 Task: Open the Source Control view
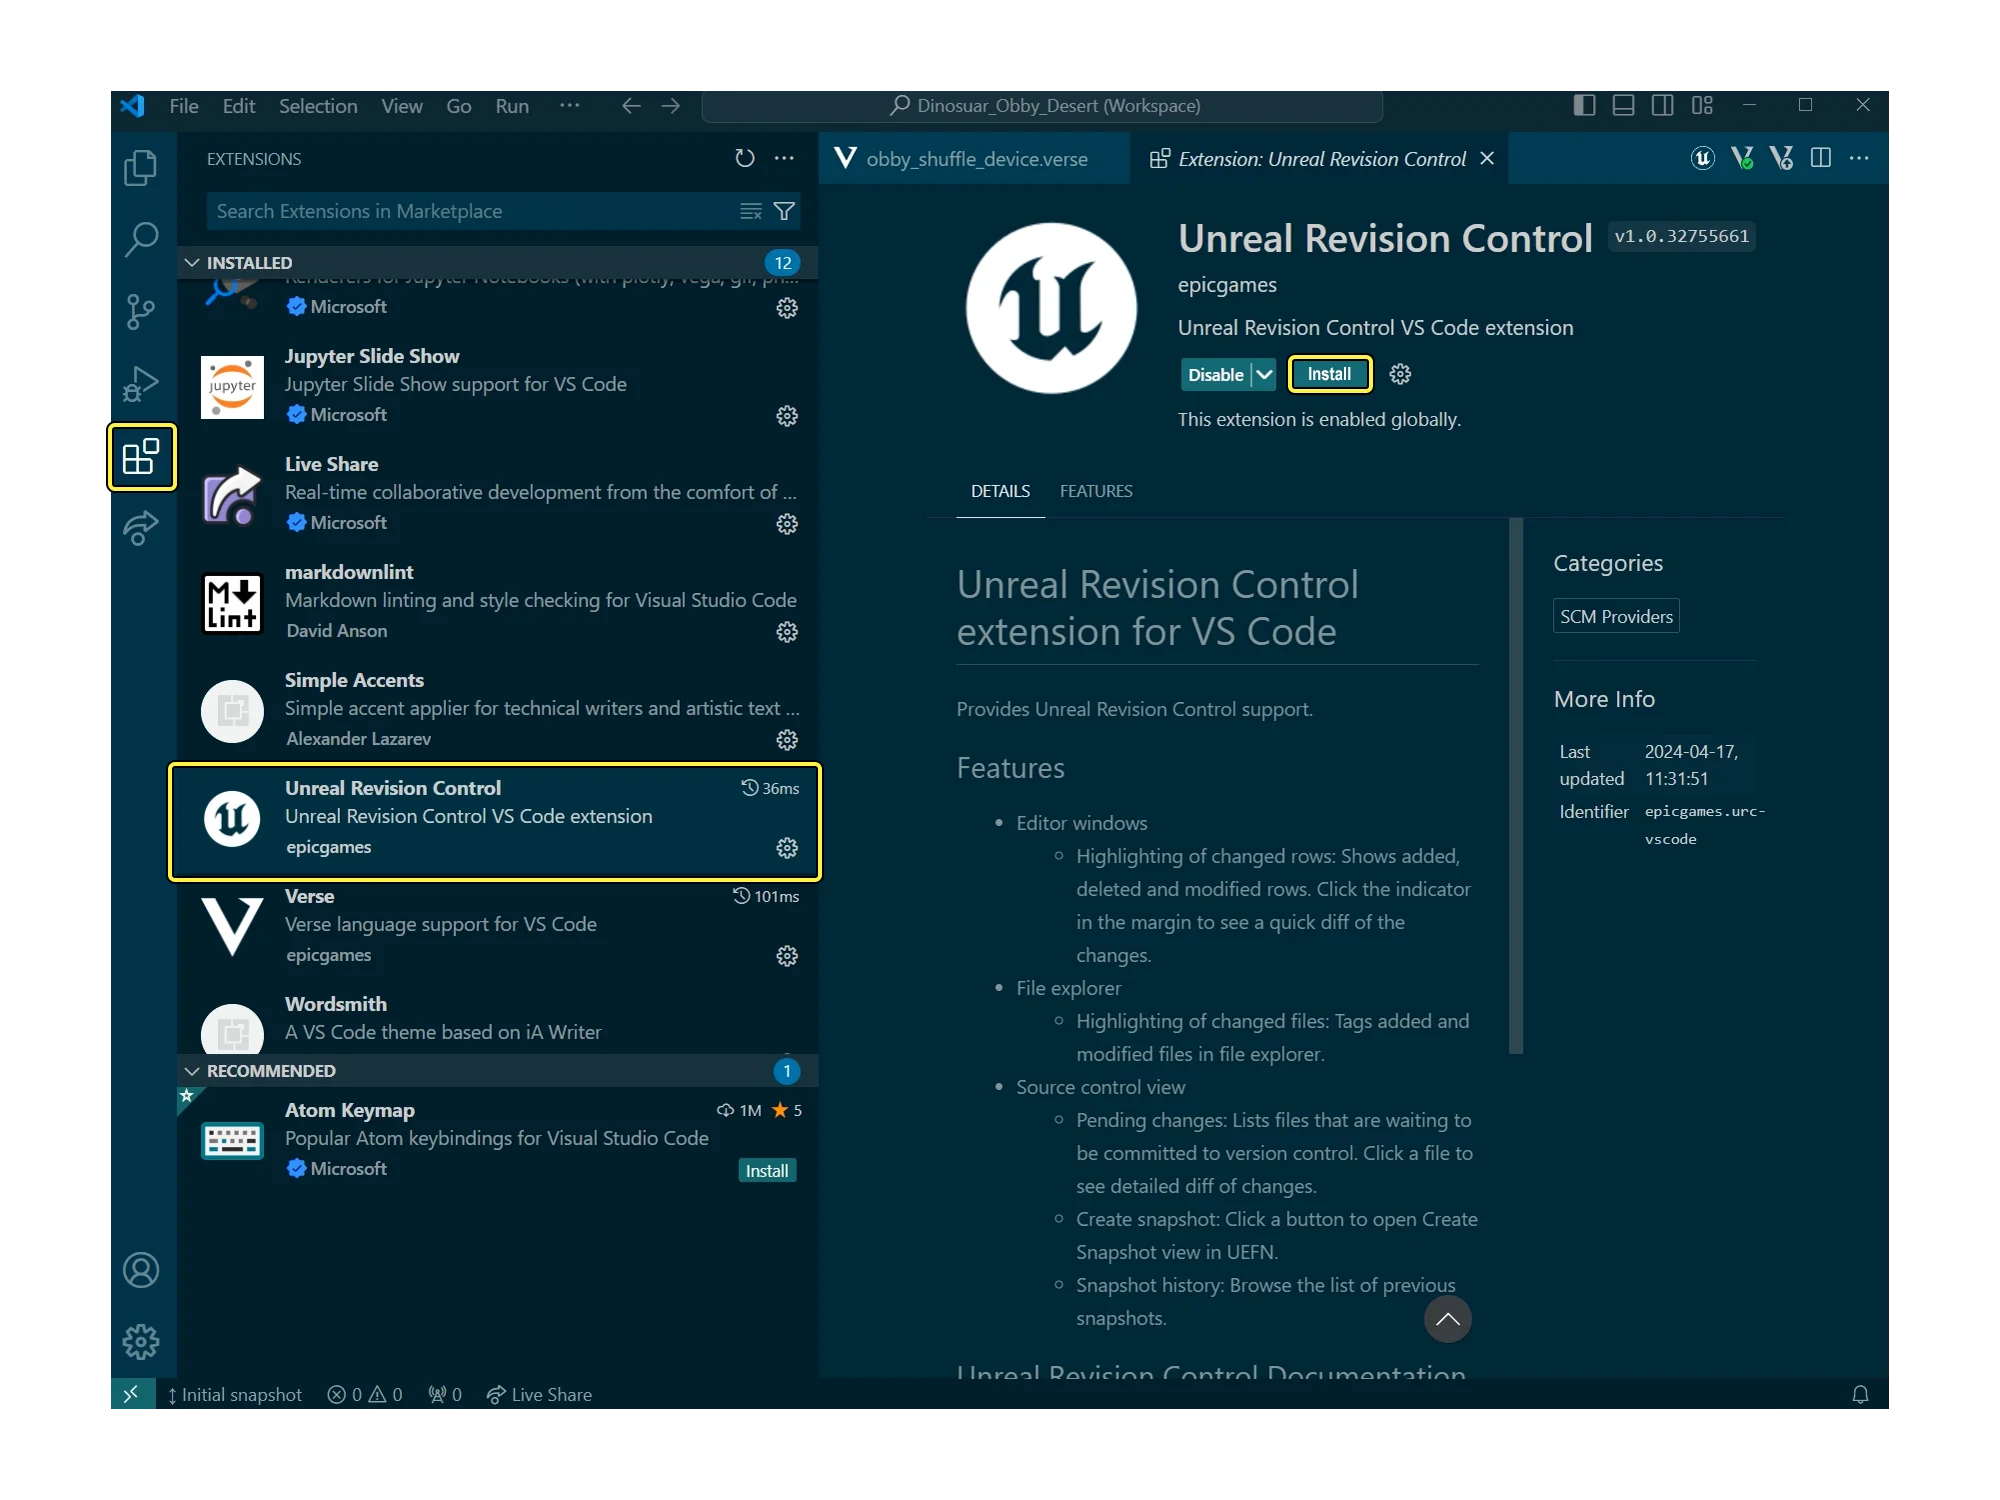pyautogui.click(x=141, y=311)
